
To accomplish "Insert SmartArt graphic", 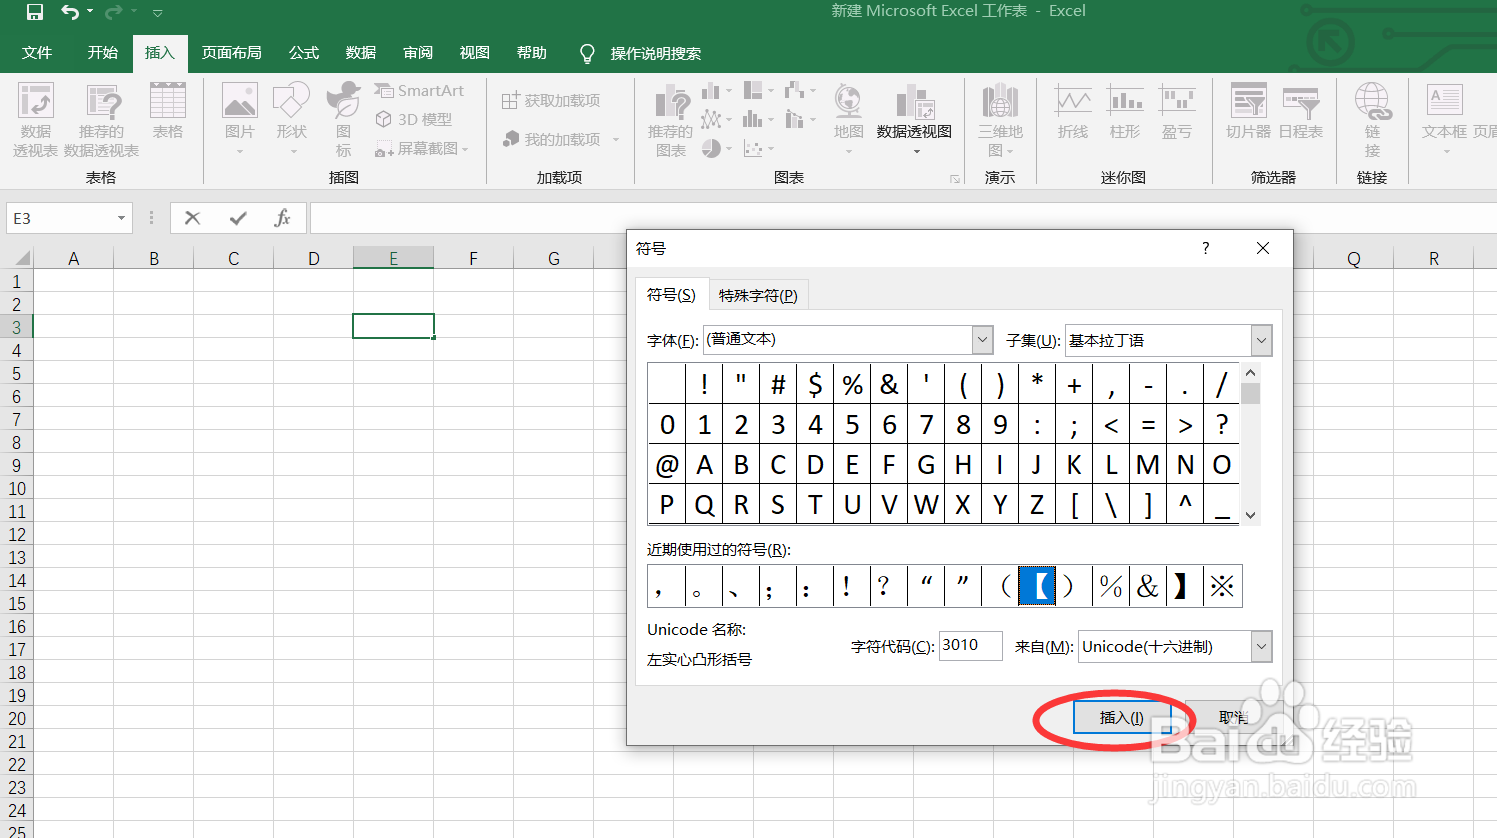I will (x=420, y=90).
